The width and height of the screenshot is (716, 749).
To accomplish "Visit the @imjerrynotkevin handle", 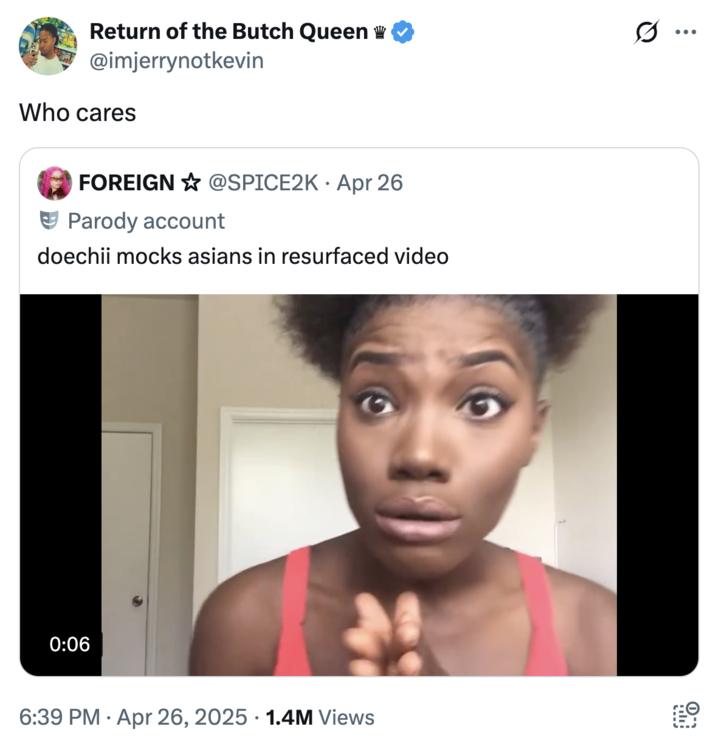I will pyautogui.click(x=177, y=61).
